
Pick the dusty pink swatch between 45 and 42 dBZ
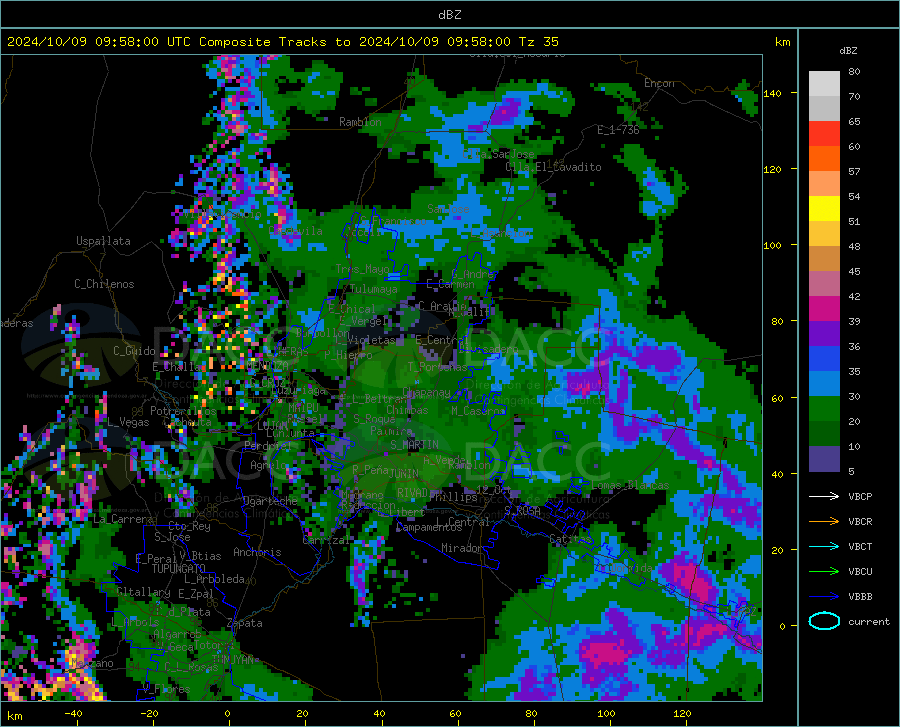824,284
